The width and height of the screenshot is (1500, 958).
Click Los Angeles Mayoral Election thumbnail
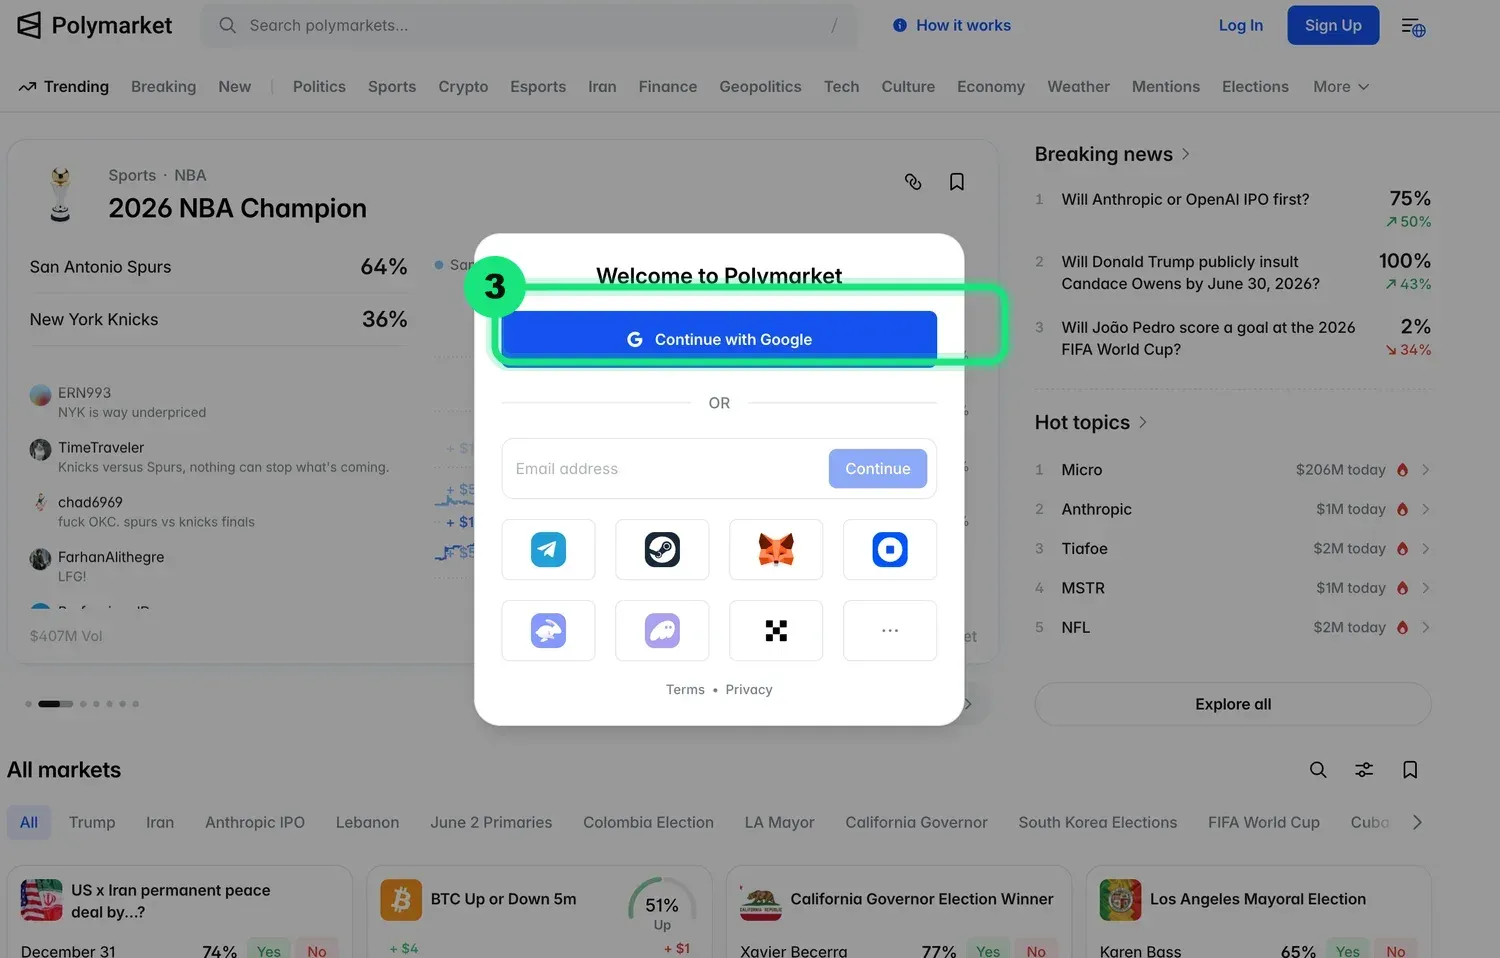coord(1120,900)
